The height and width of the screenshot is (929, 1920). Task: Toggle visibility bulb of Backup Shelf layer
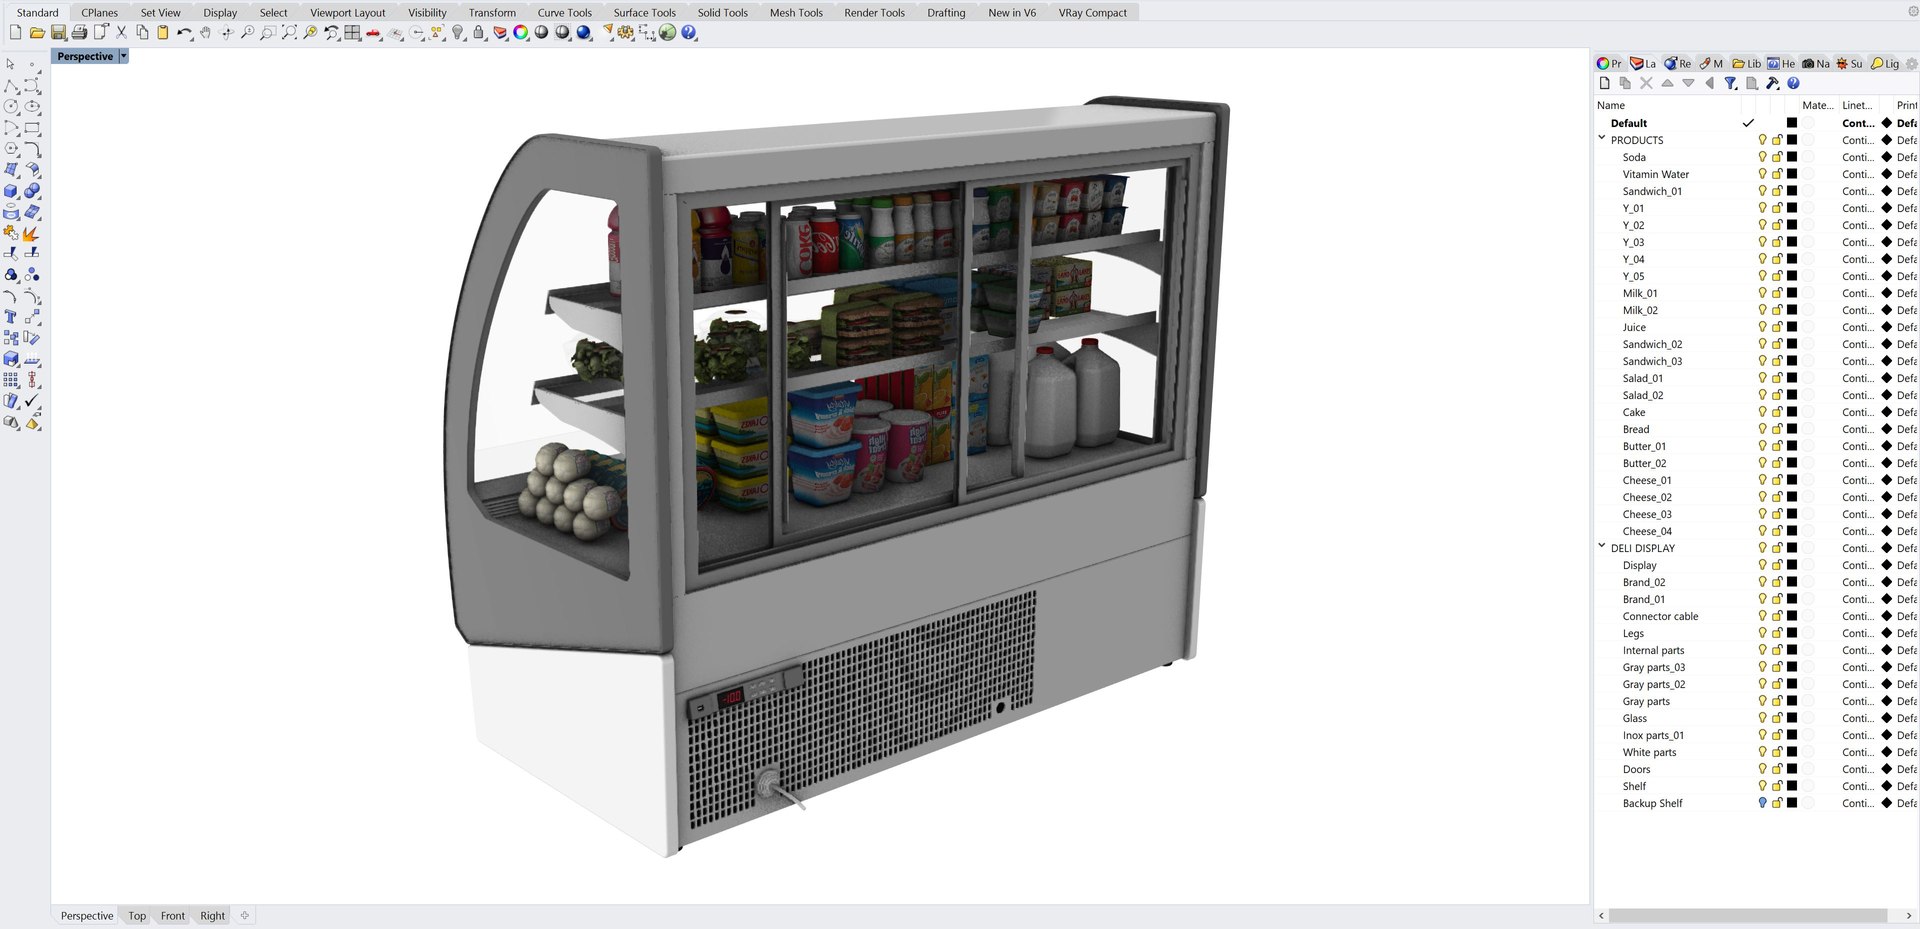point(1762,803)
